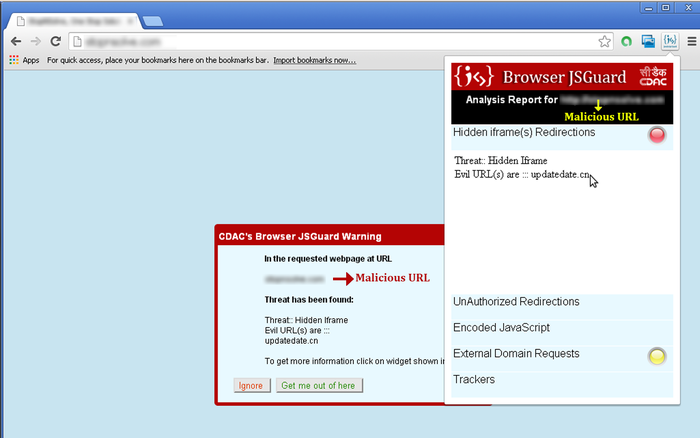This screenshot has width=700, height=438.
Task: Bookmark this page with the star icon
Action: click(604, 42)
